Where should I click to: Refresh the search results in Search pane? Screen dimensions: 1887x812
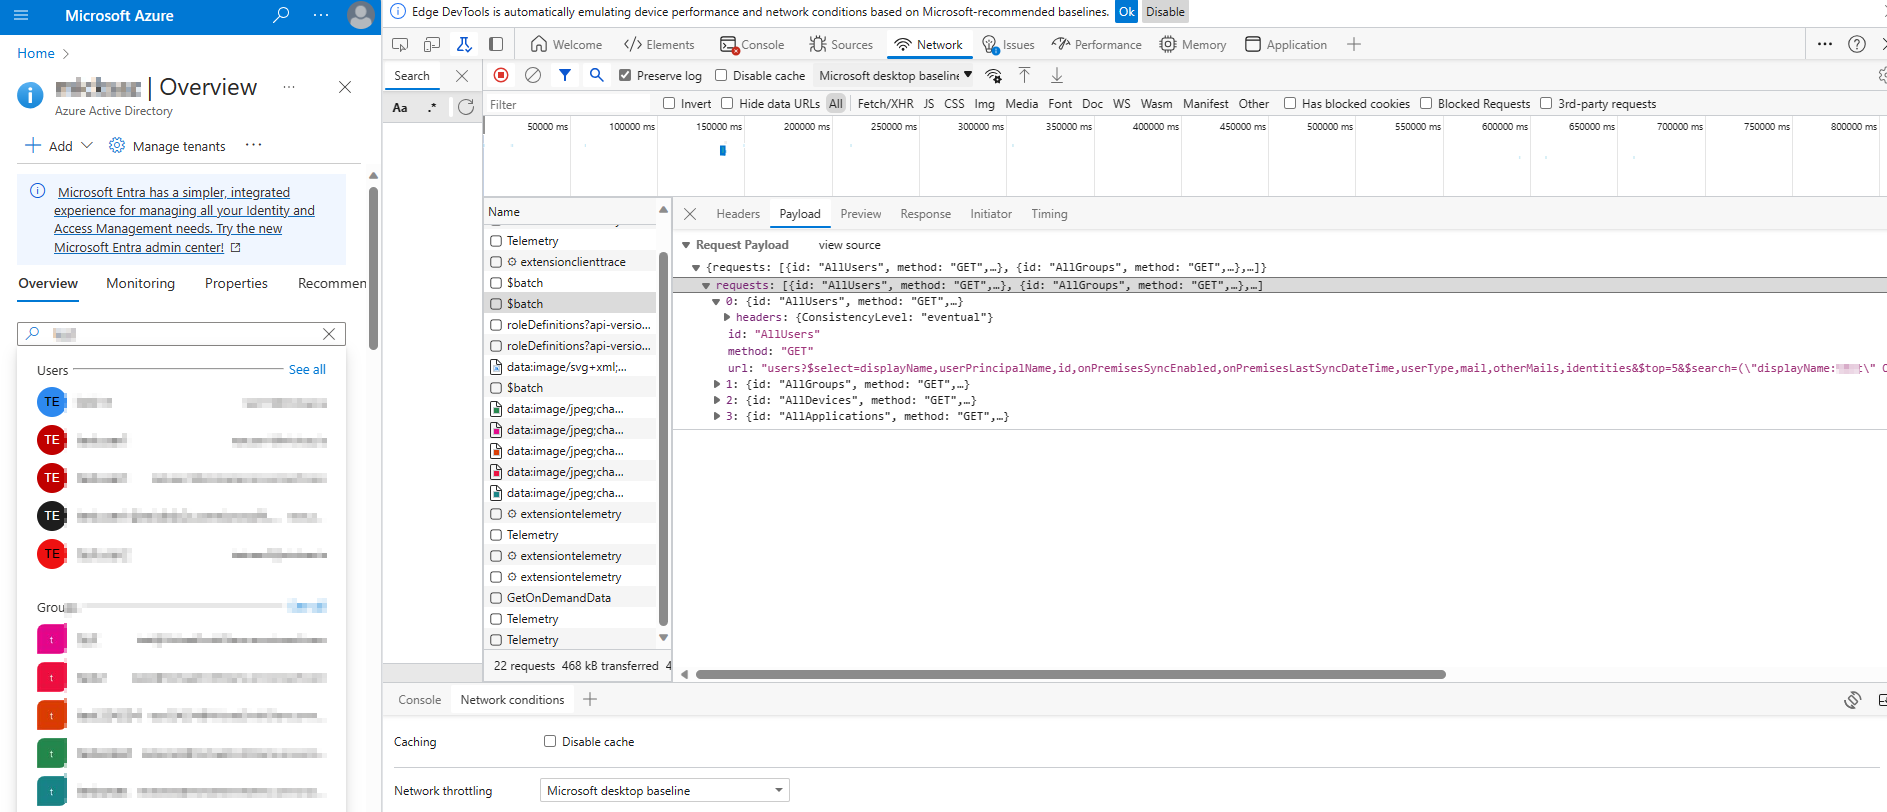click(465, 107)
